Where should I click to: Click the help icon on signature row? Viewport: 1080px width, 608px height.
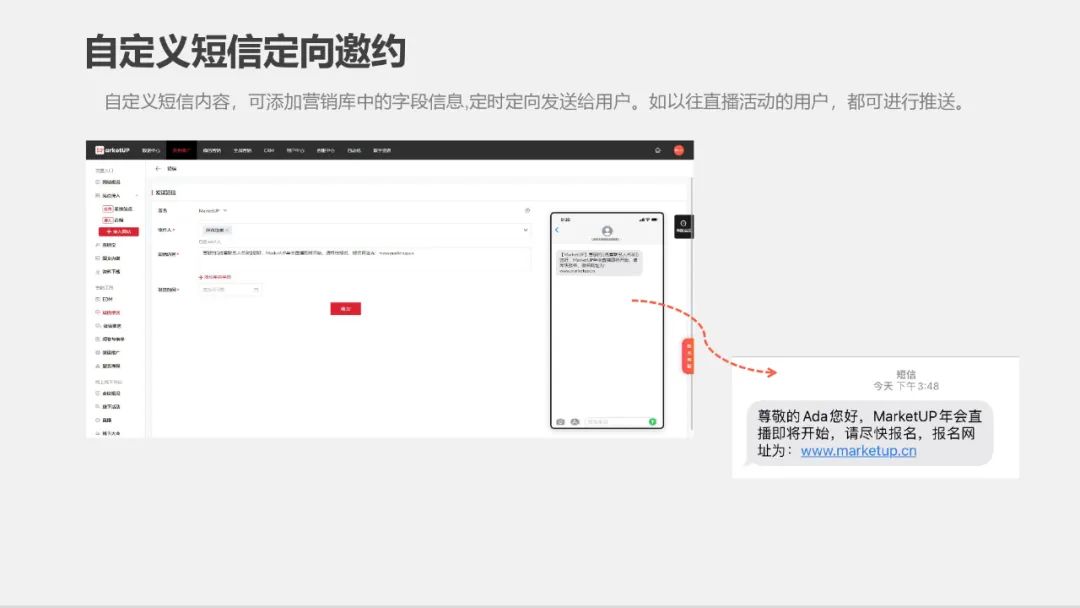pyautogui.click(x=528, y=211)
